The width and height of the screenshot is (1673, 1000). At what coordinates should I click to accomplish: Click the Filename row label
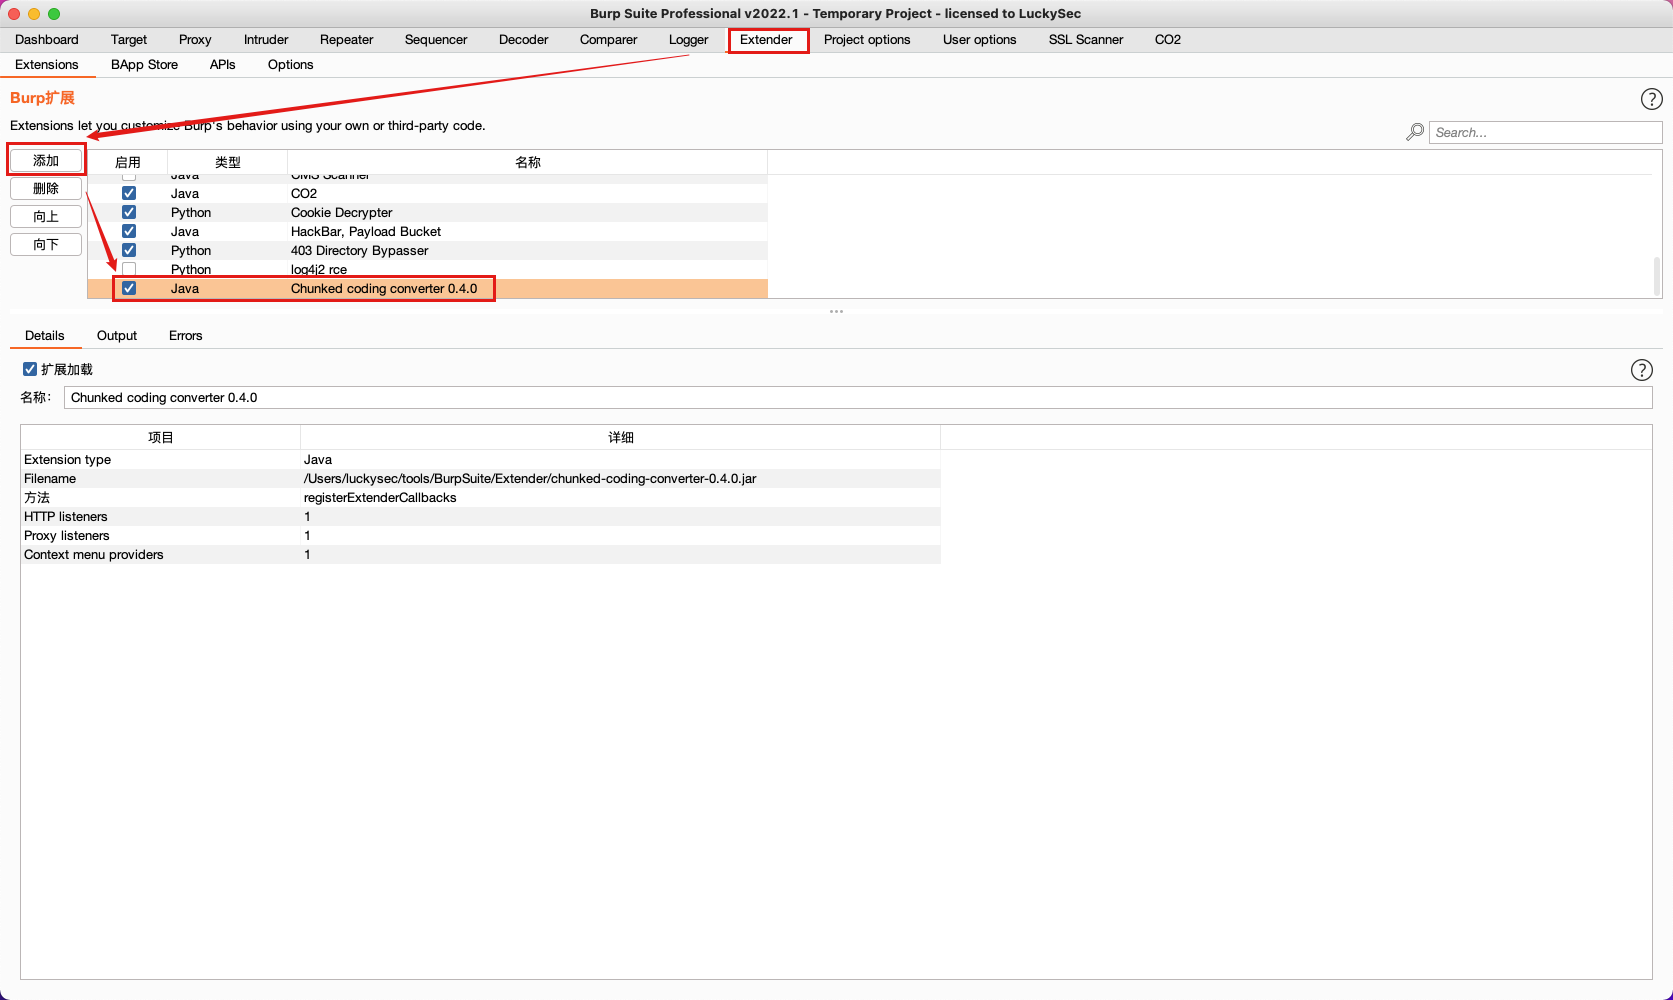click(x=50, y=479)
